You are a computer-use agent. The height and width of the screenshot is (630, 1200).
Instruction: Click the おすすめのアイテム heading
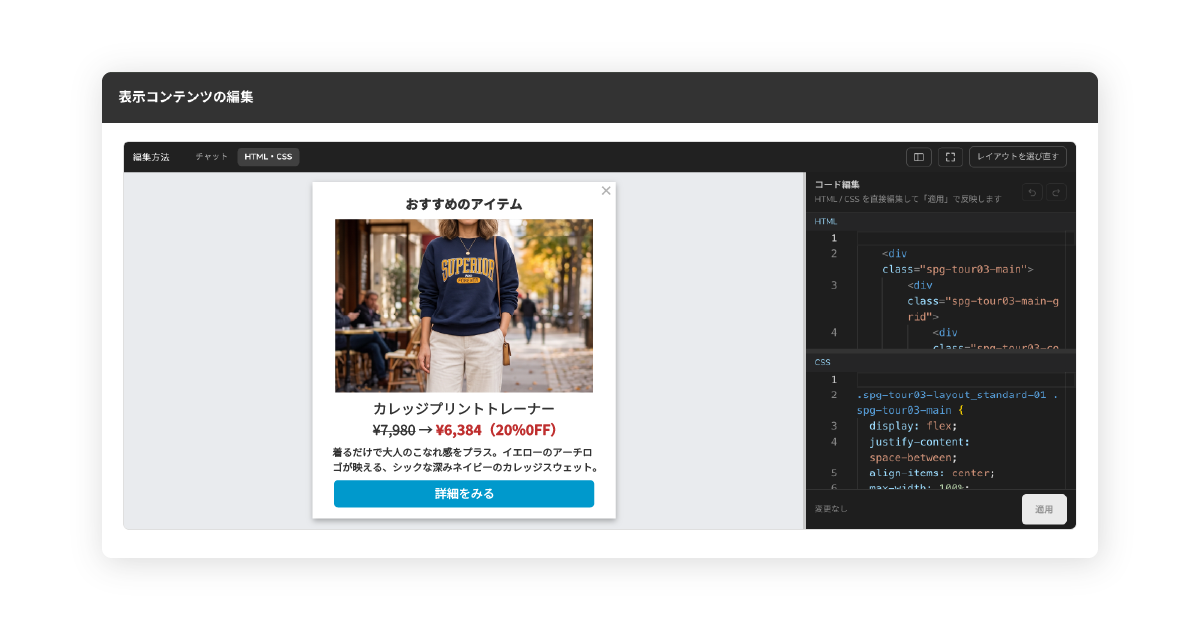[x=464, y=204]
